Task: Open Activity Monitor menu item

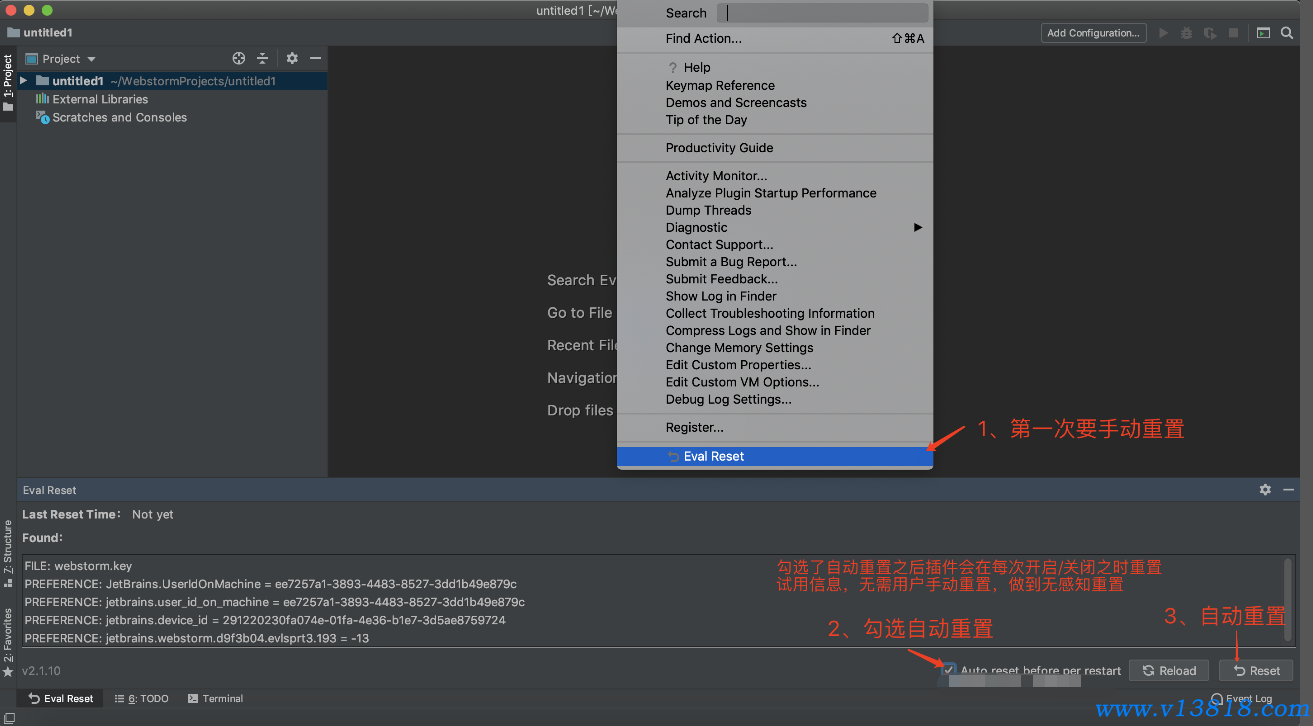Action: (x=775, y=176)
